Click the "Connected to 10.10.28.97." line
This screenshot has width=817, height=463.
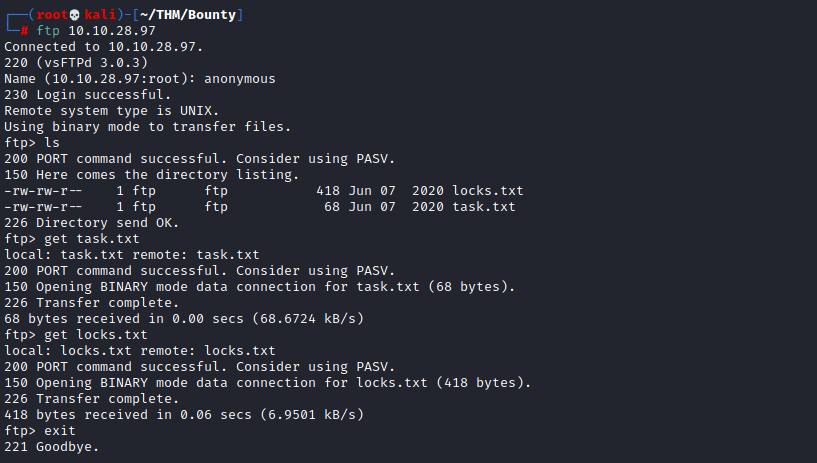(92, 47)
